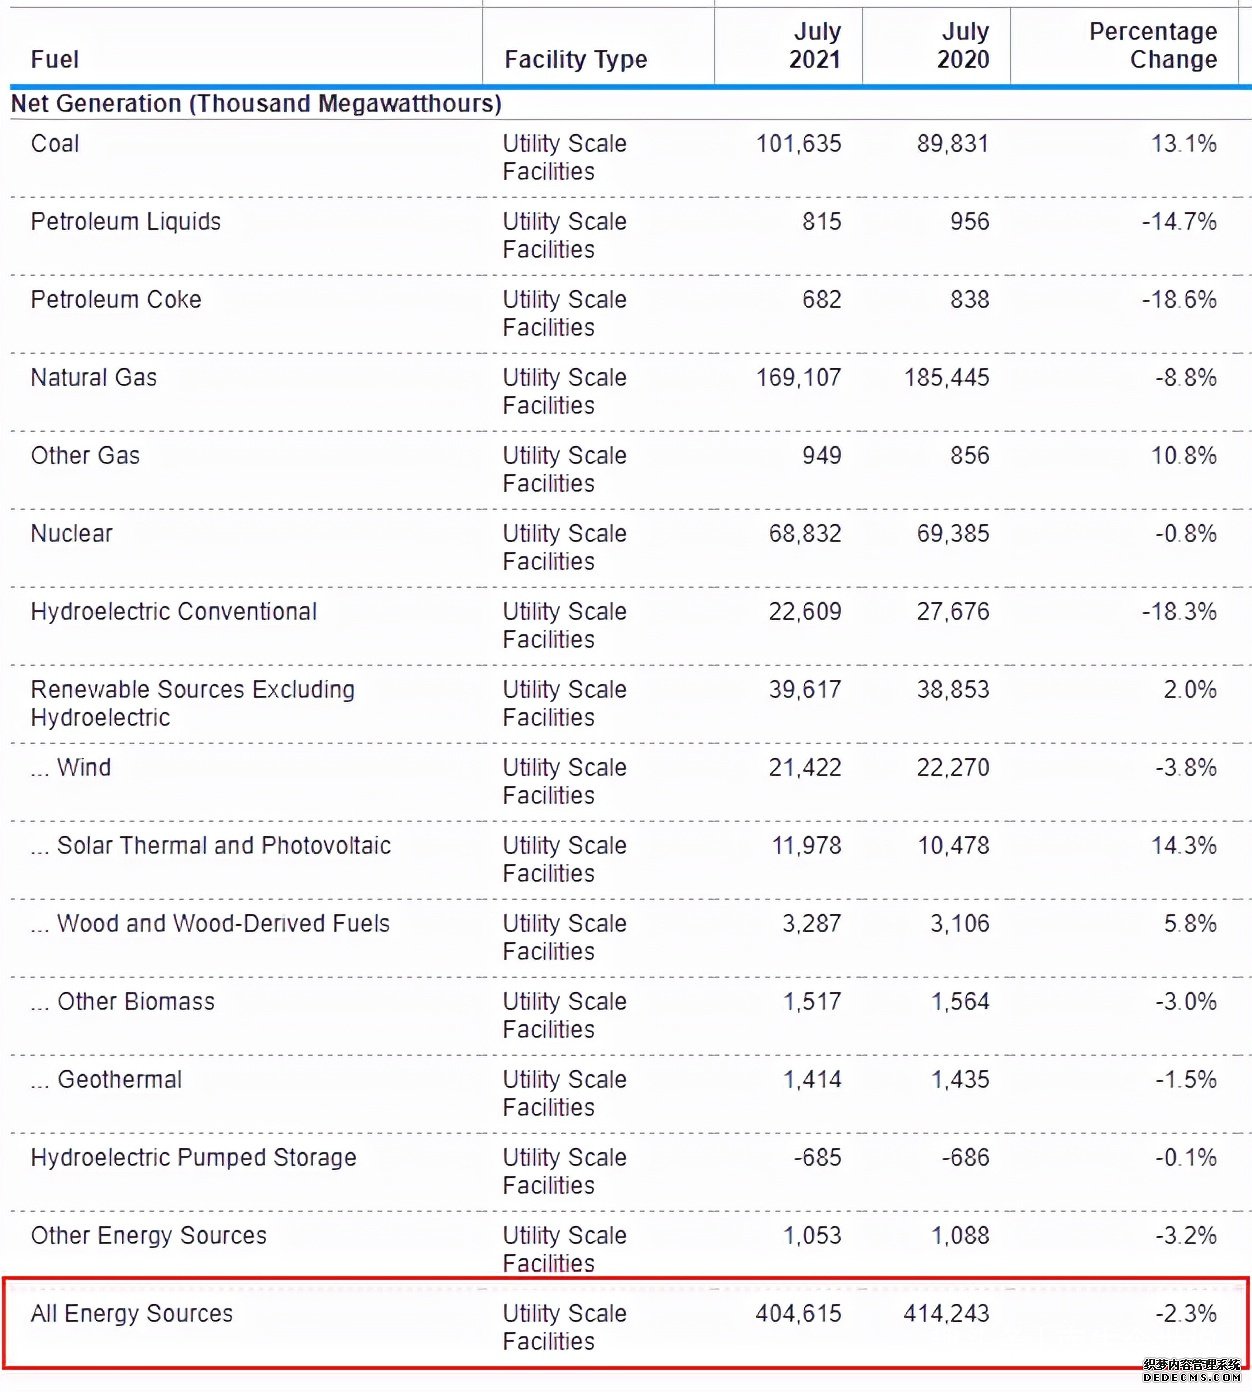The image size is (1252, 1392).
Task: Click the July 2021 column header
Action: coord(815,46)
